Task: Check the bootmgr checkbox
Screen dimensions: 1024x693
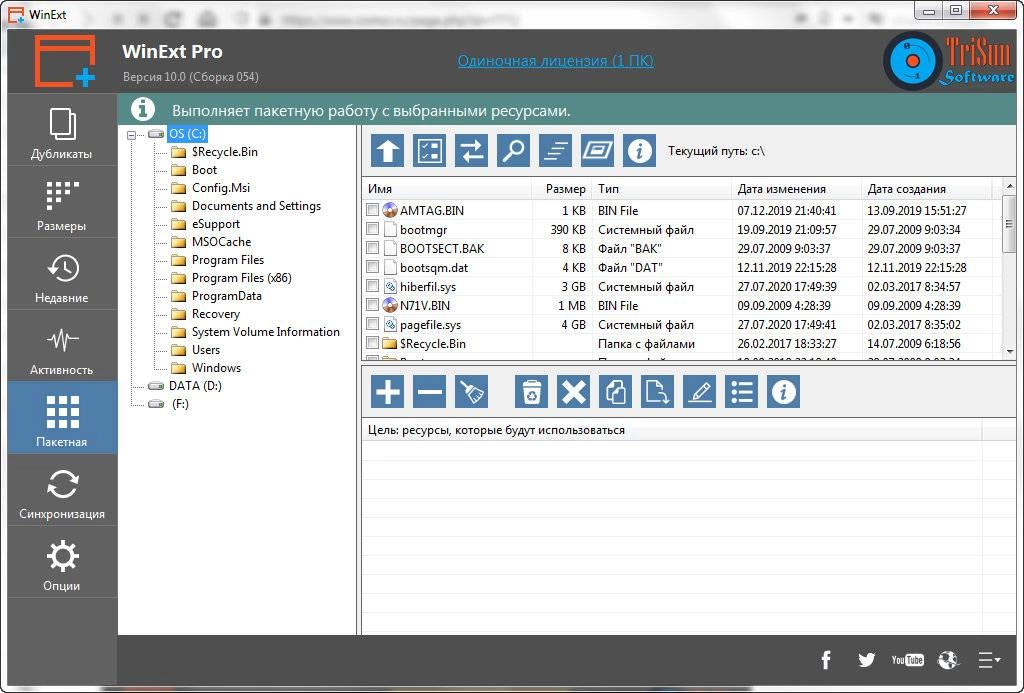Action: pos(372,229)
